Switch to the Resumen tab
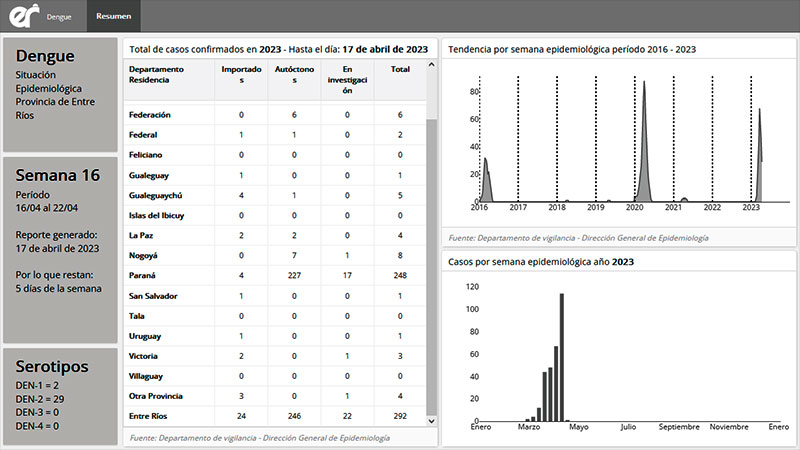This screenshot has height=450, width=800. click(x=113, y=17)
